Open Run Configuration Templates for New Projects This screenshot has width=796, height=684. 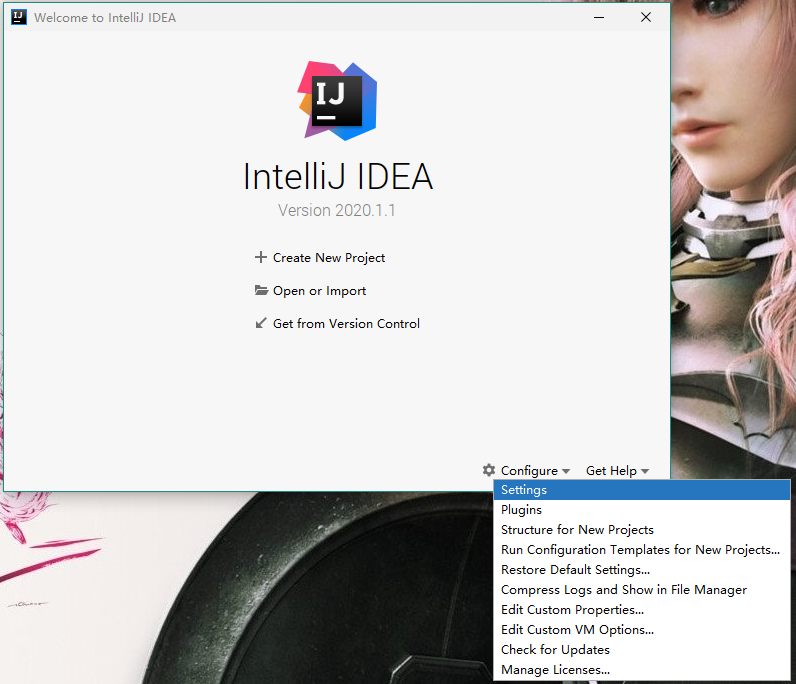tap(642, 550)
